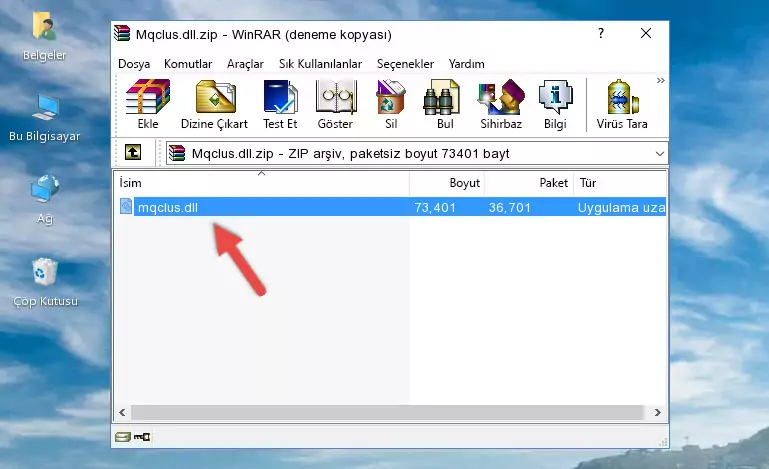Click the 36,701 packed size value

[x=510, y=208]
